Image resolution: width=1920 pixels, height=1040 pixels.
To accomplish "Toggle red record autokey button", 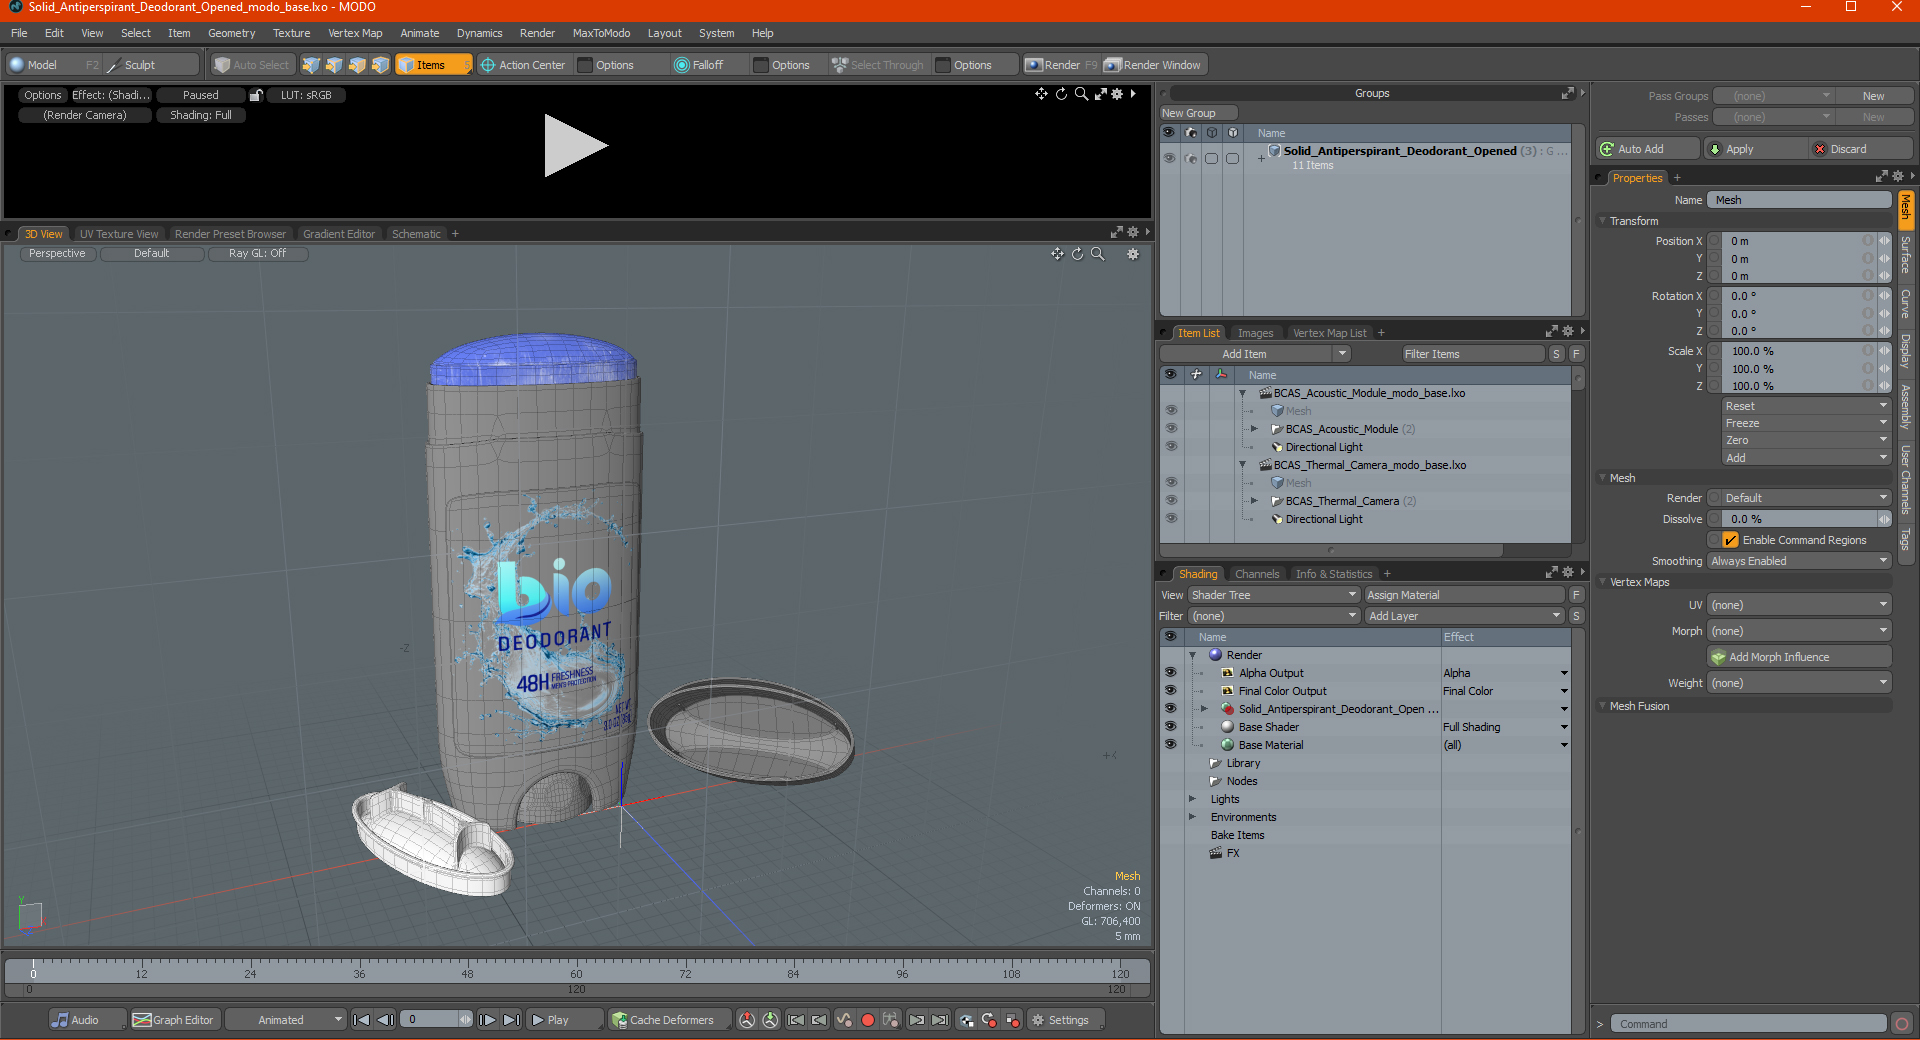I will (x=868, y=1020).
